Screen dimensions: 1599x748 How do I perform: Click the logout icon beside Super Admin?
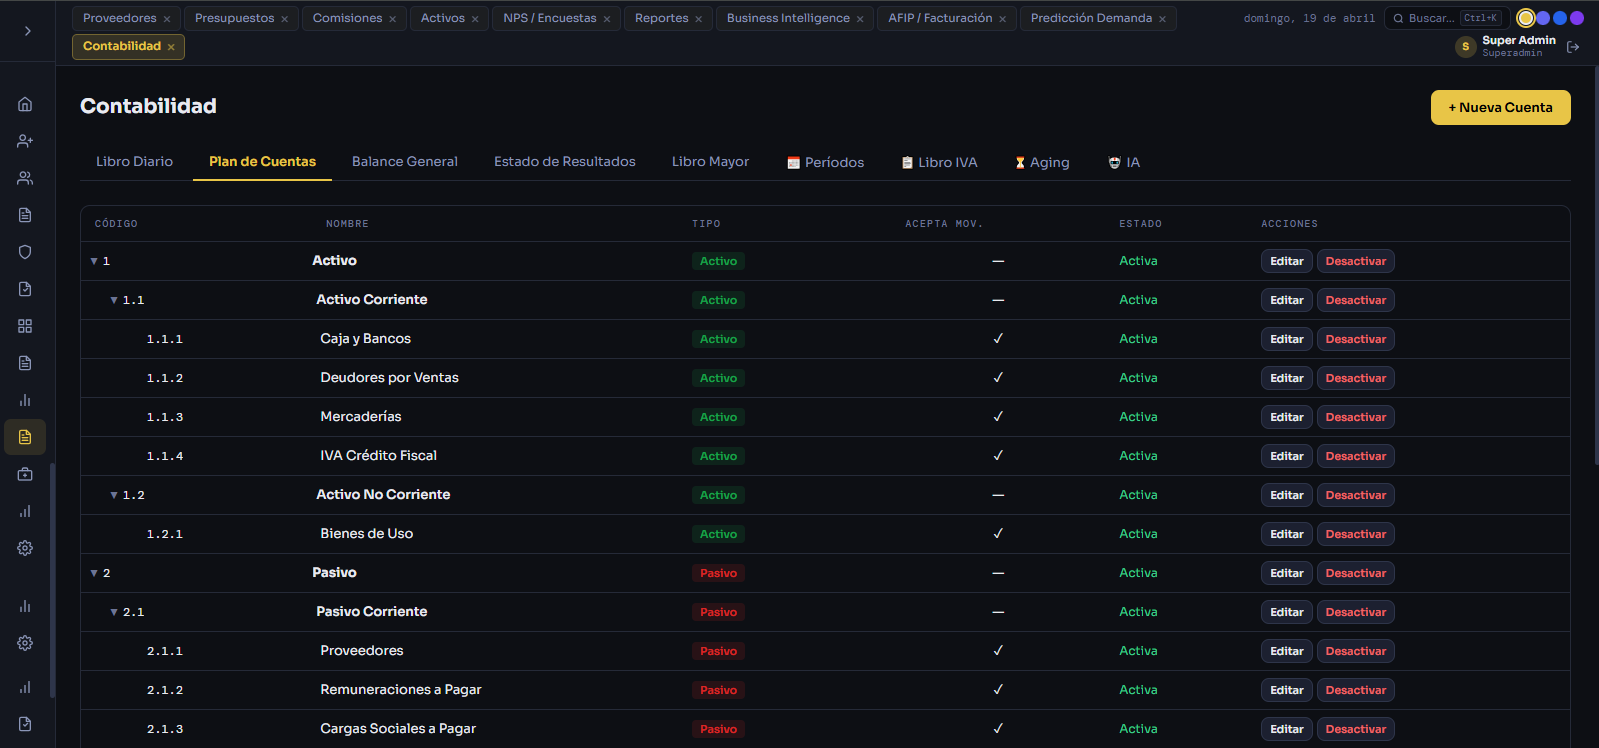point(1573,47)
